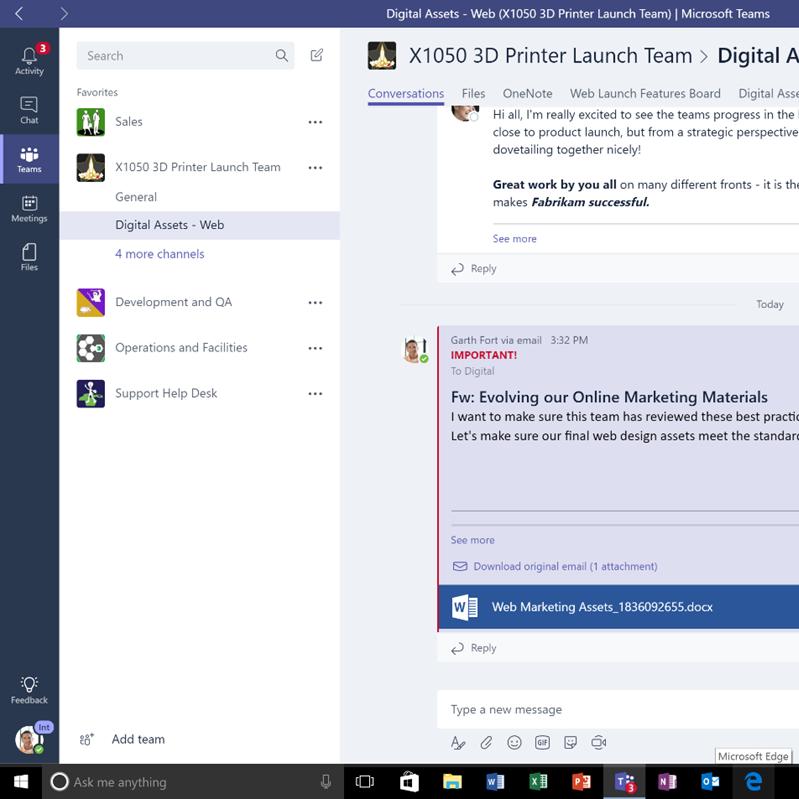
Task: Open user profile avatar at sidebar bottom
Action: [x=29, y=740]
